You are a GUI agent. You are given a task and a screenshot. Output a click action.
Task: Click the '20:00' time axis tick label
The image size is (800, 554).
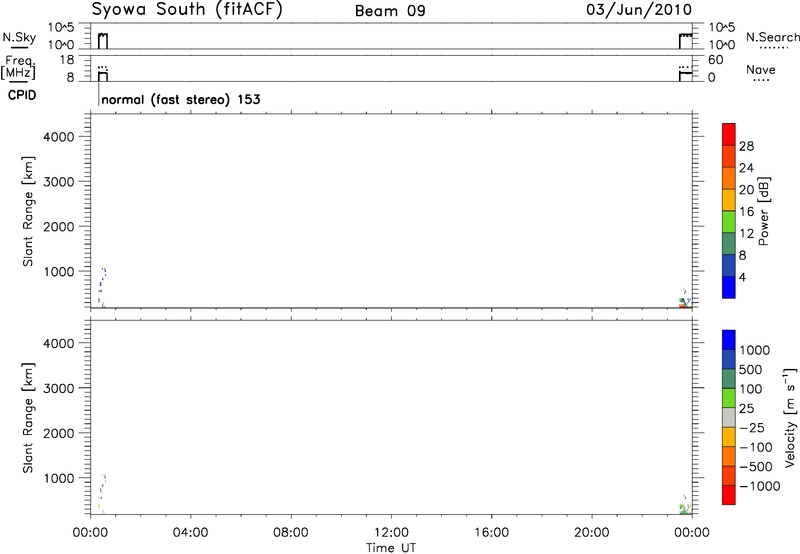[x=591, y=532]
